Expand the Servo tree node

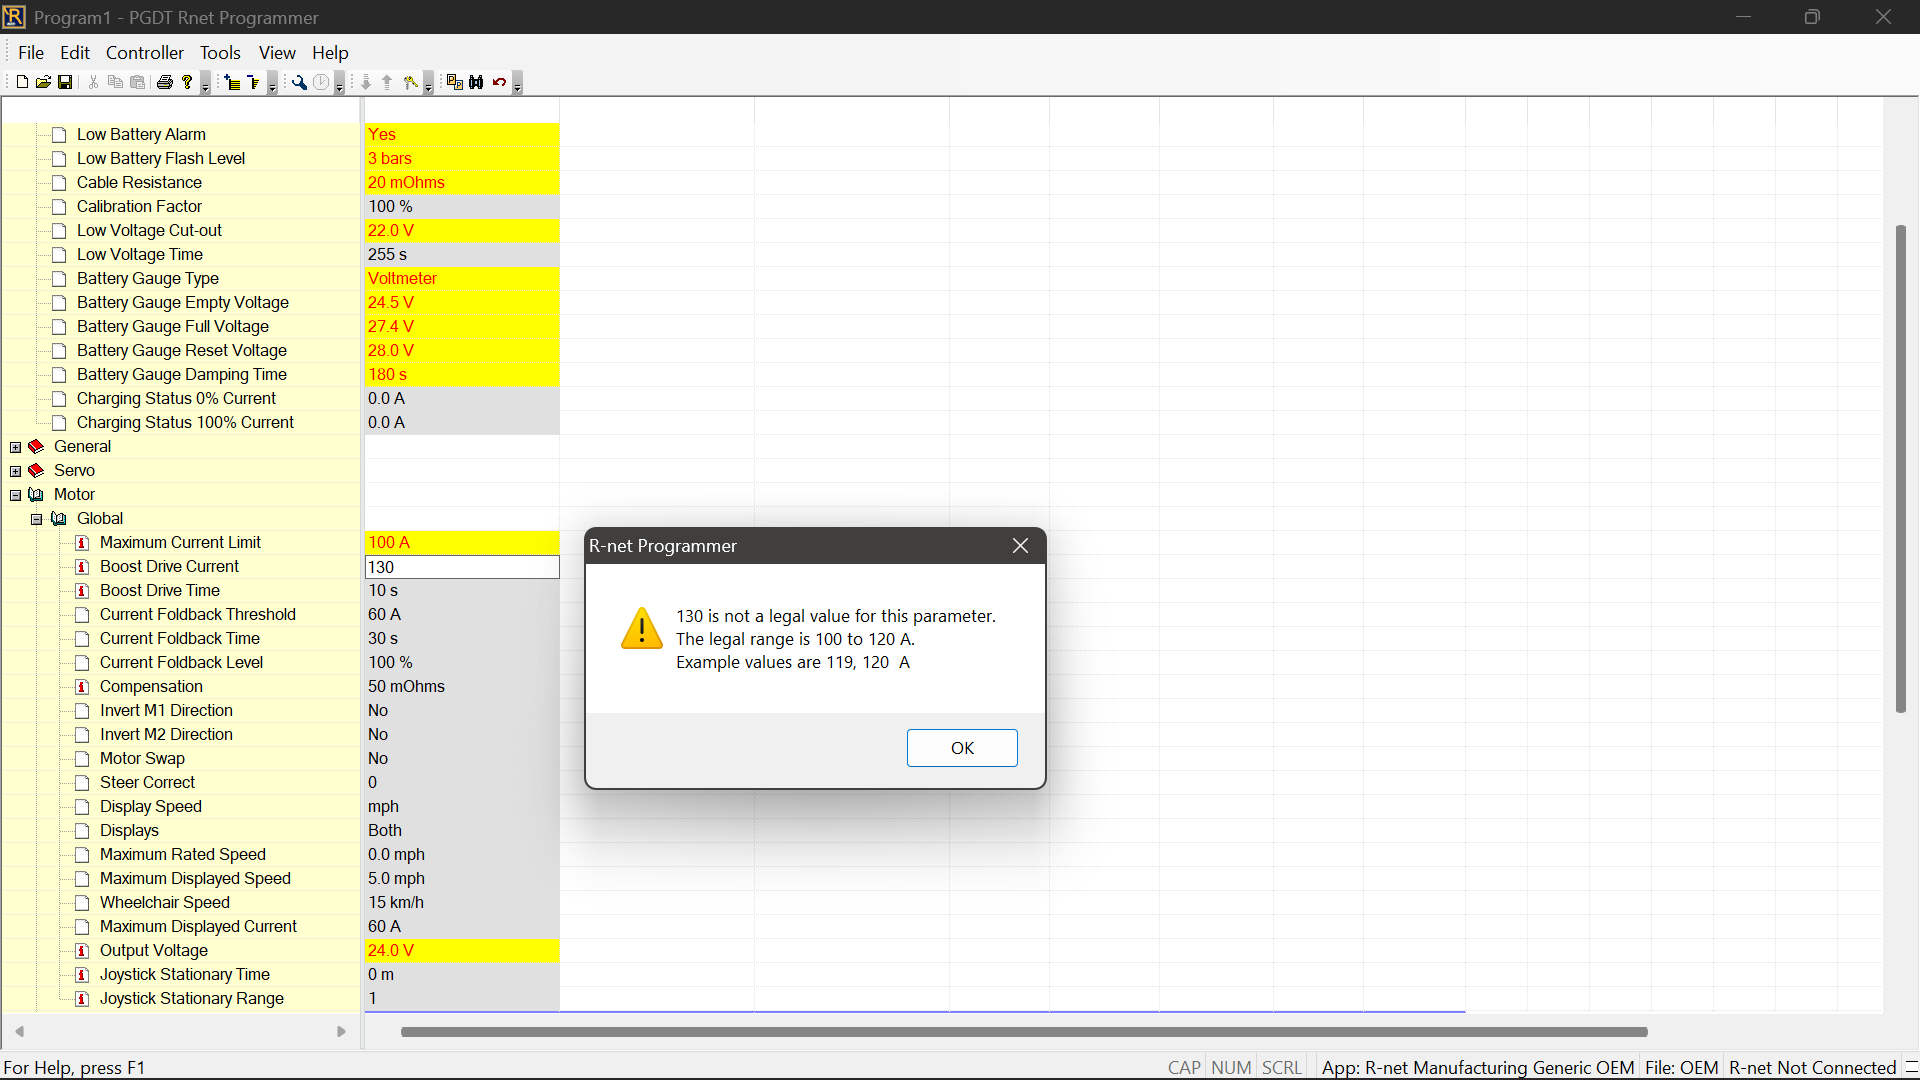click(x=15, y=471)
